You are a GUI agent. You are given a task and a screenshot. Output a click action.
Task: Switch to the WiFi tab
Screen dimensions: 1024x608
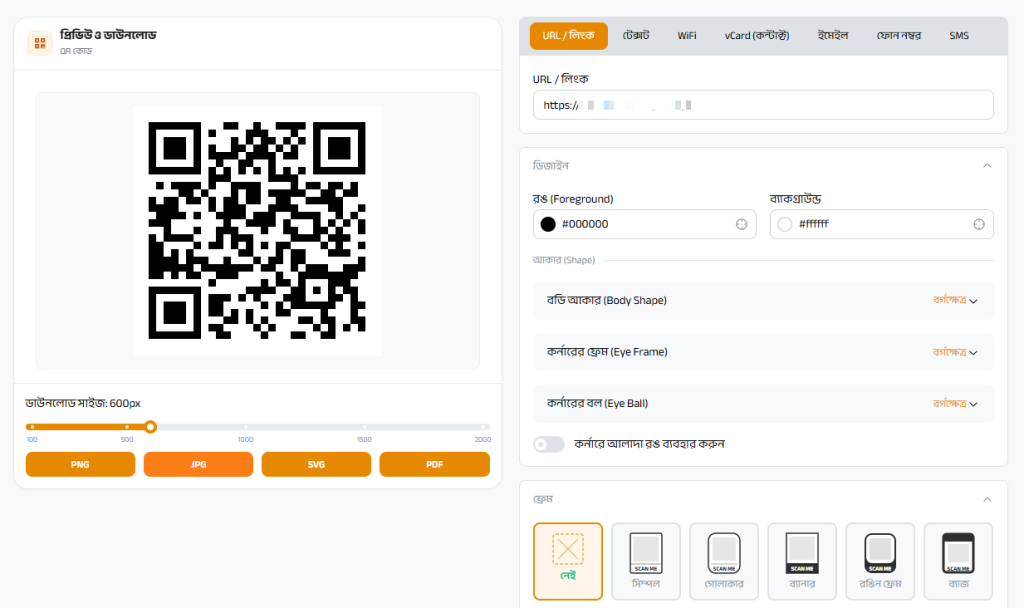click(686, 36)
